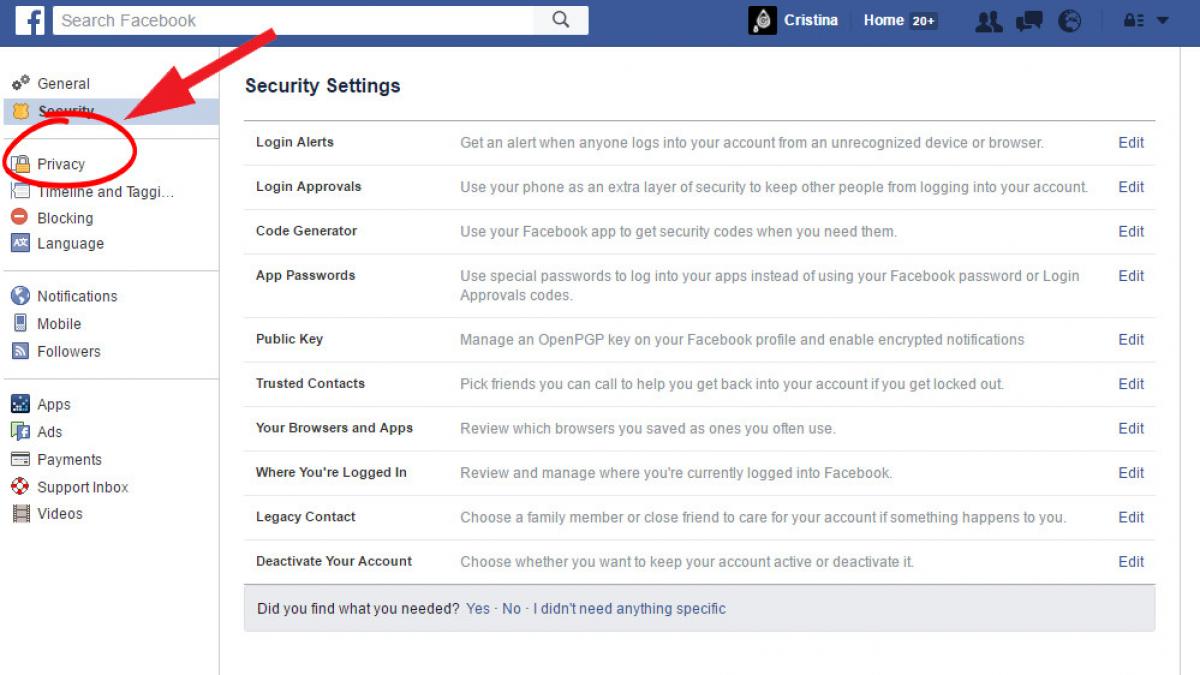The width and height of the screenshot is (1200, 675).
Task: Click Cristina's profile picture thumbnail
Action: pyautogui.click(x=762, y=21)
